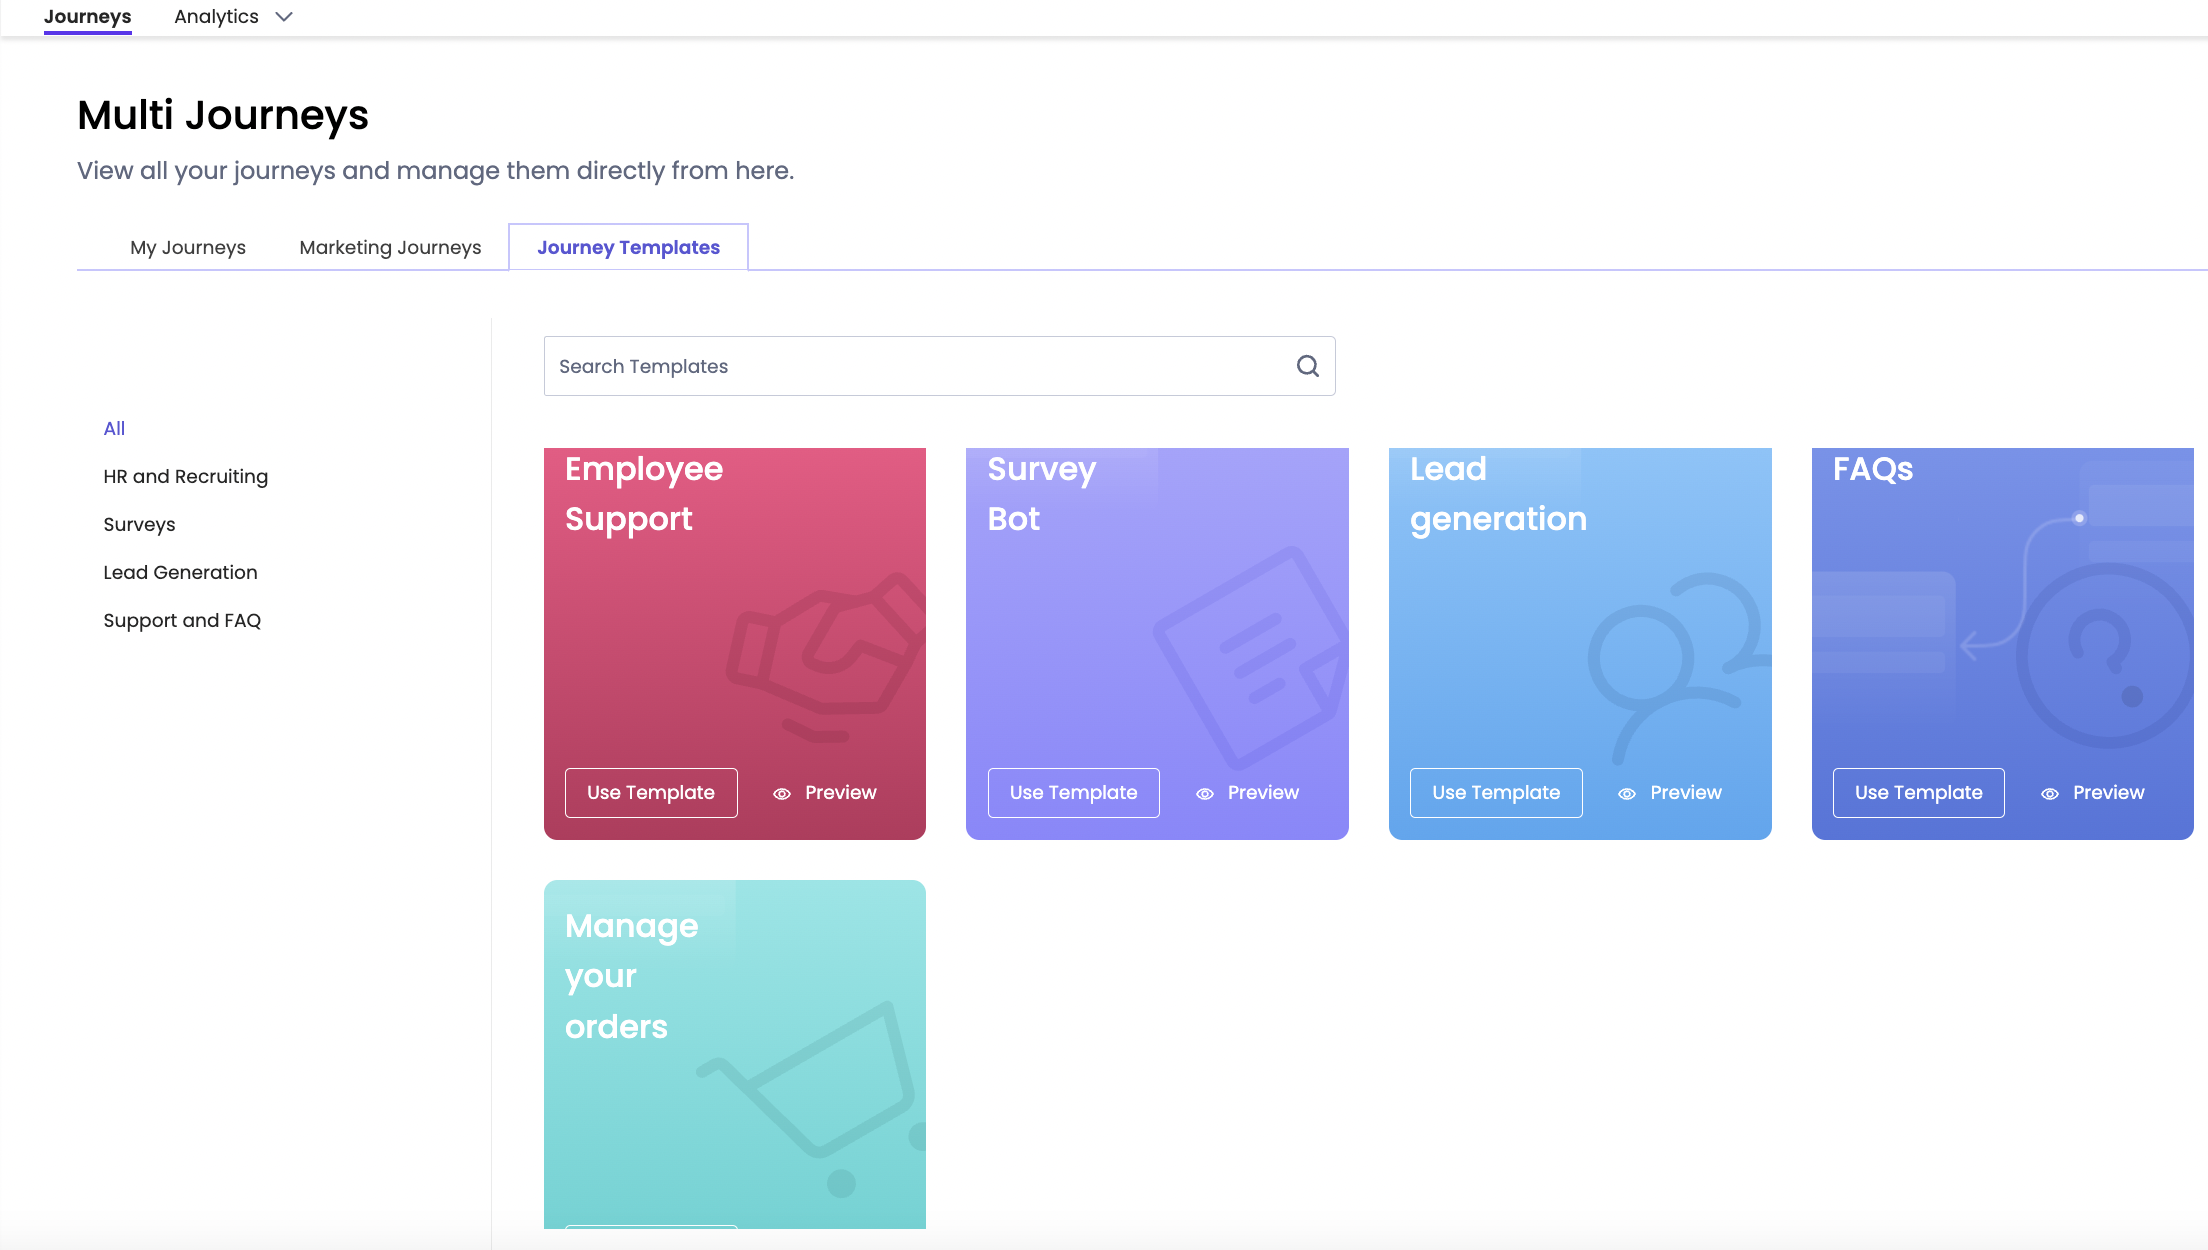
Task: Click eye icon on Employee Support card
Action: click(782, 793)
